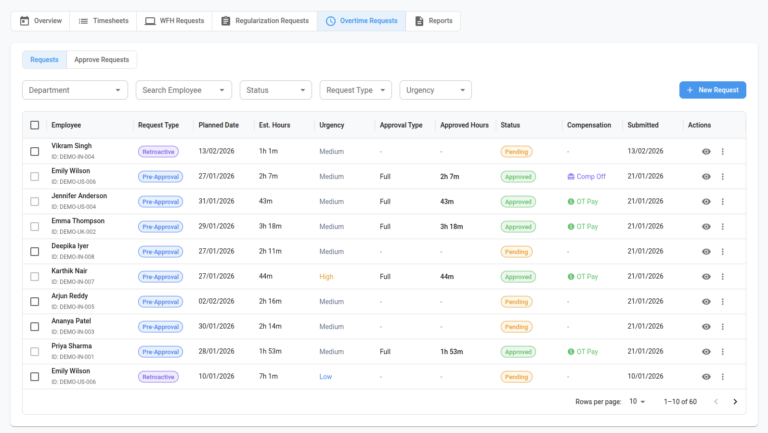This screenshot has width=768, height=433.
Task: Select all rows with the header checkbox
Action: 35,125
